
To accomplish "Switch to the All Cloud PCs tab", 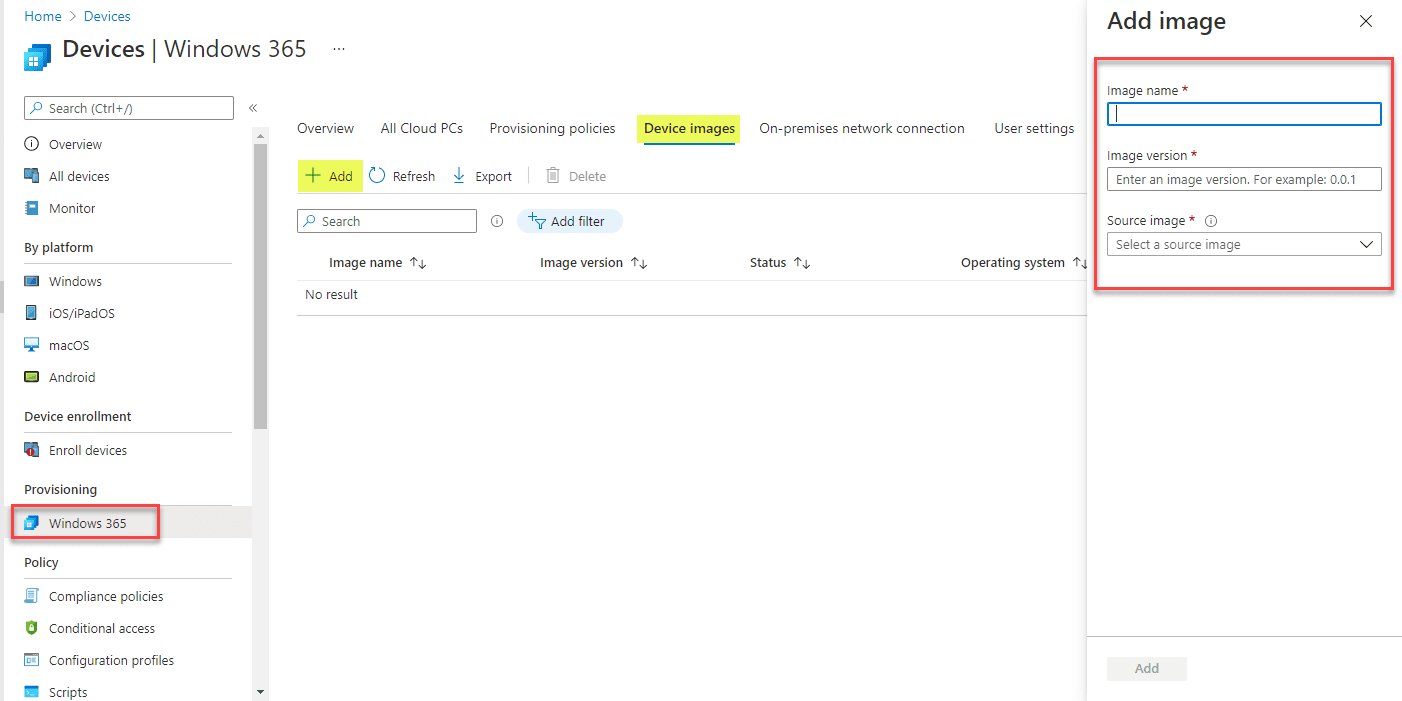I will [x=421, y=128].
